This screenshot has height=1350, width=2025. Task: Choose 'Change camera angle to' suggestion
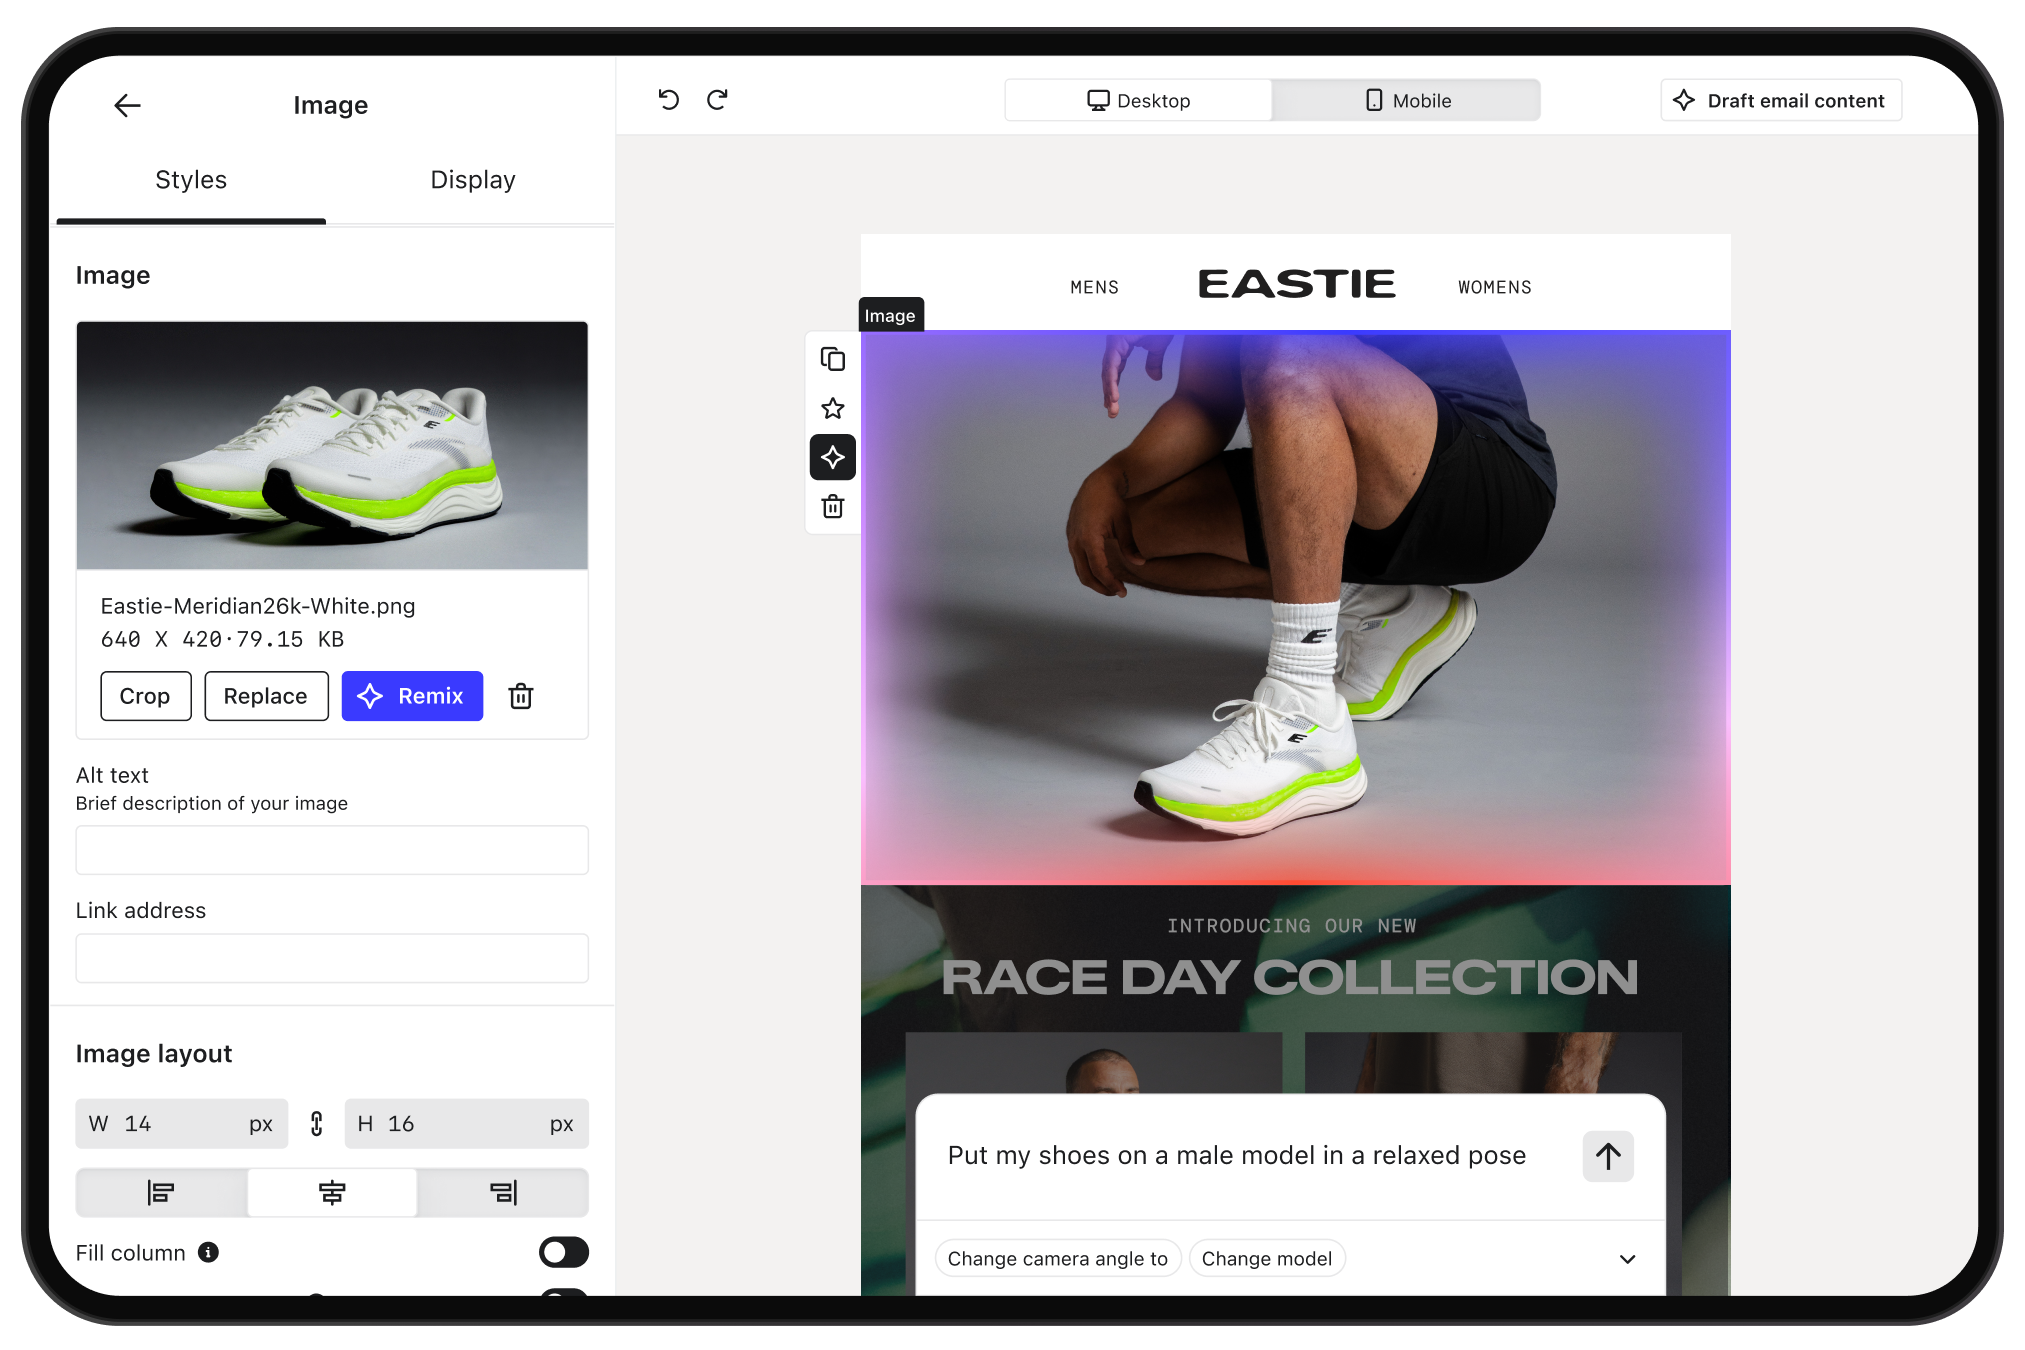coord(1058,1259)
